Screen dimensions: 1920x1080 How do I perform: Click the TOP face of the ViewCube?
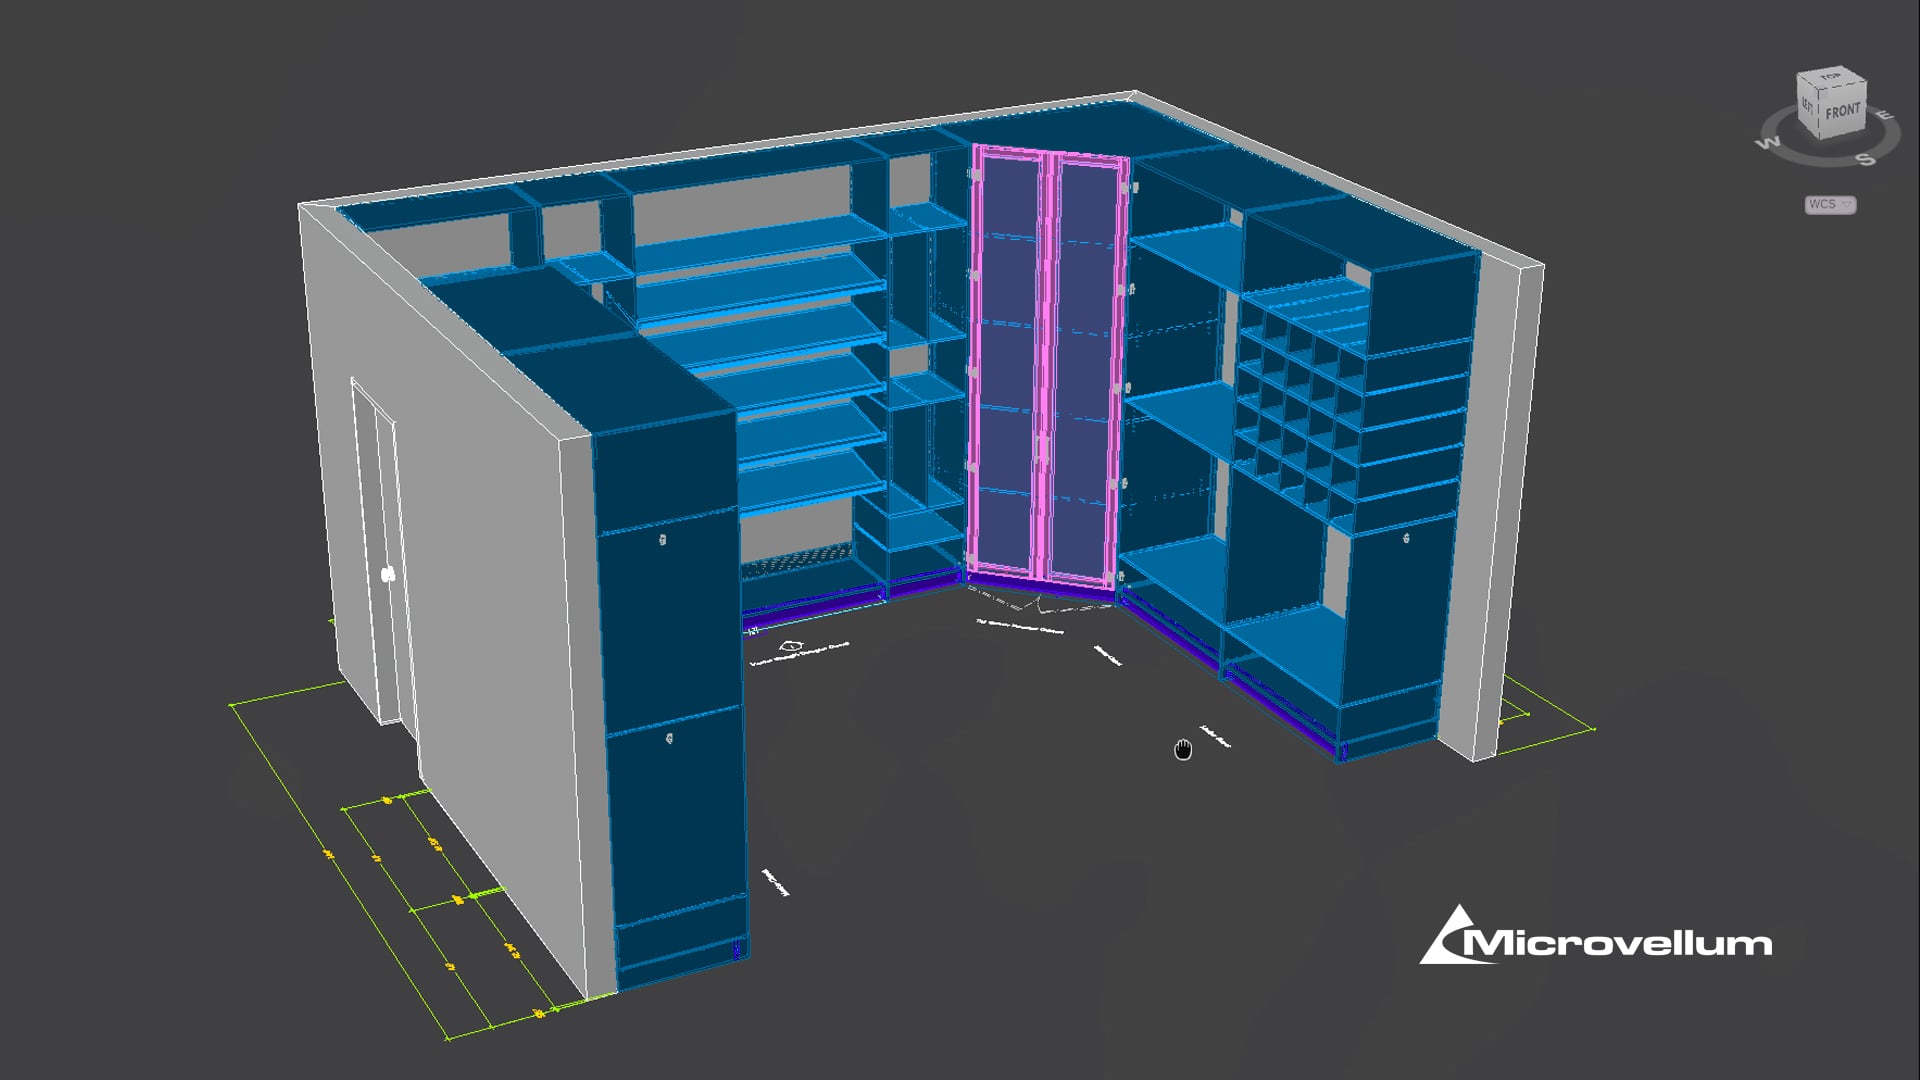tap(1830, 77)
